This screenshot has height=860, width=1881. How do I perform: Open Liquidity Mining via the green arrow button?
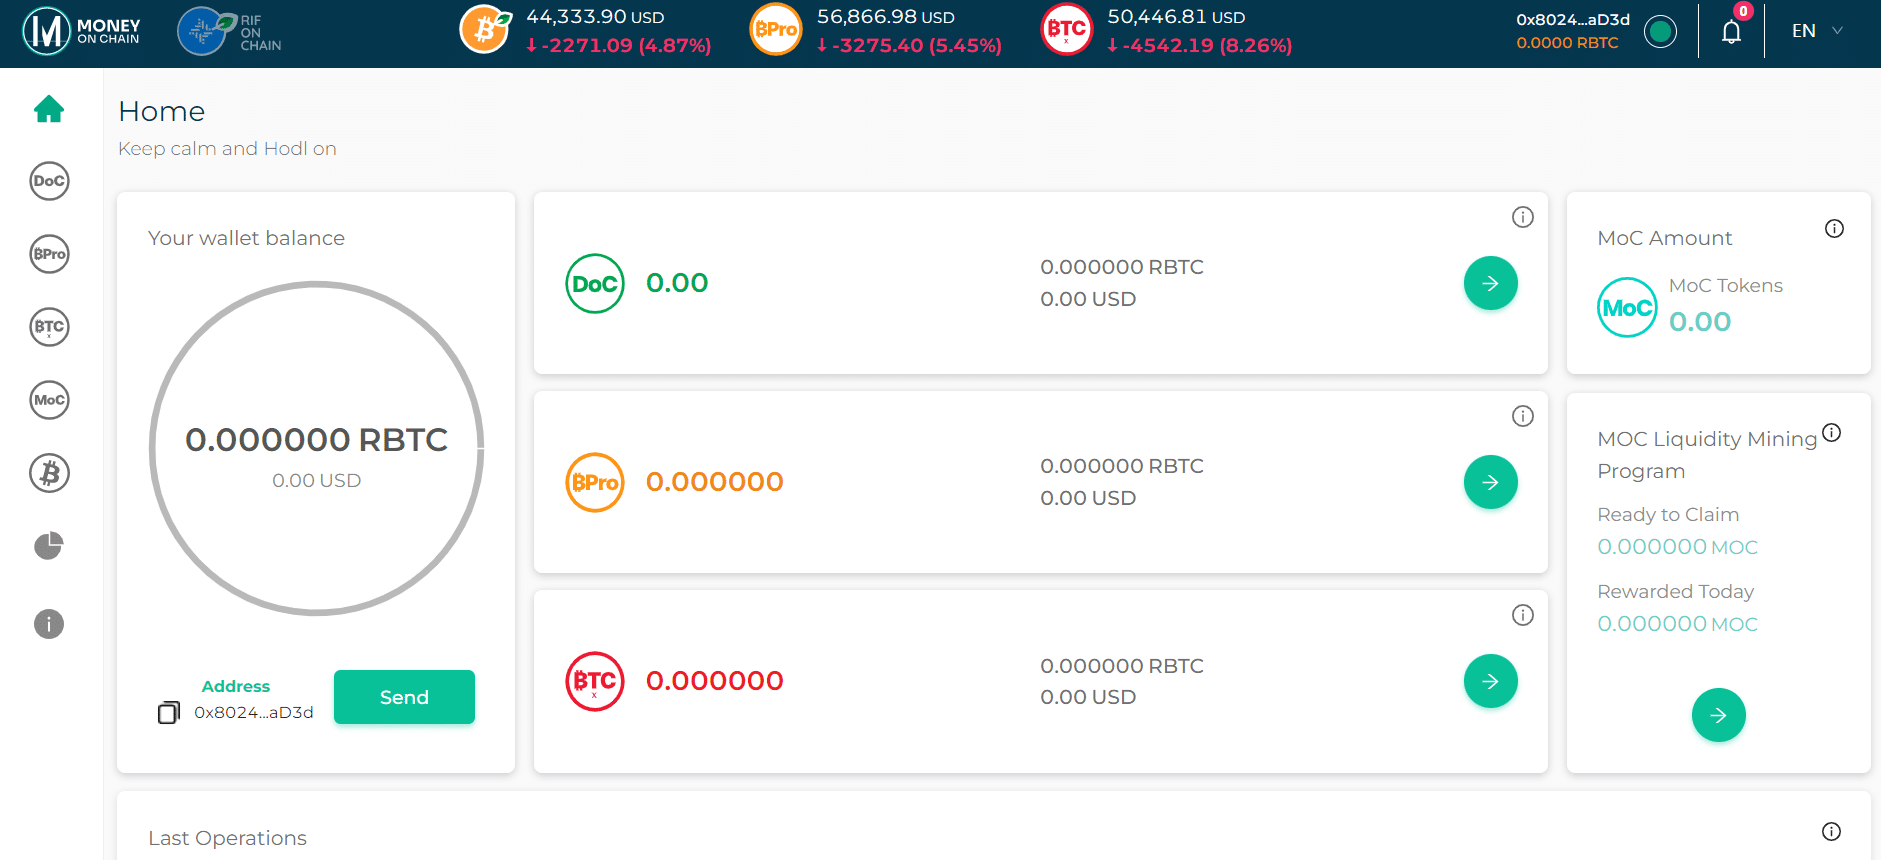click(x=1718, y=715)
